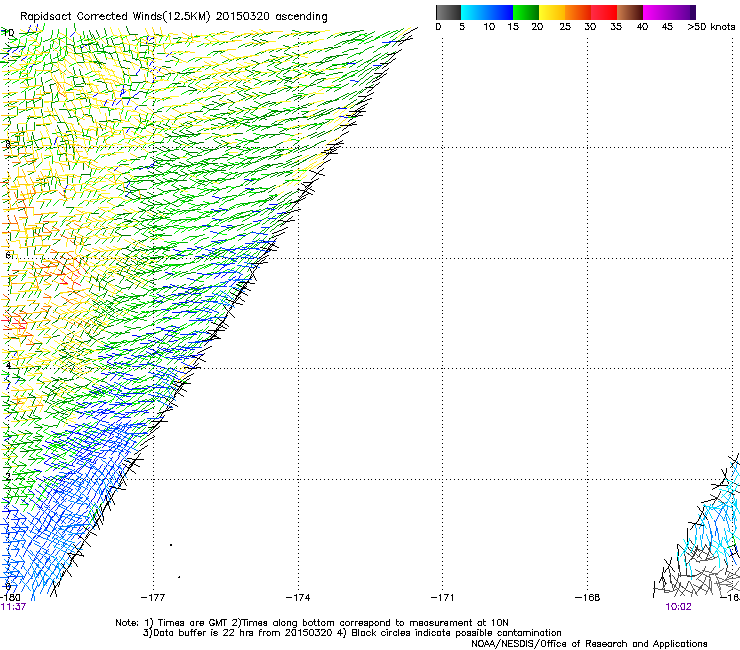Click the red 30-35 knots legend swatch
The width and height of the screenshot is (740, 650).
coord(604,12)
